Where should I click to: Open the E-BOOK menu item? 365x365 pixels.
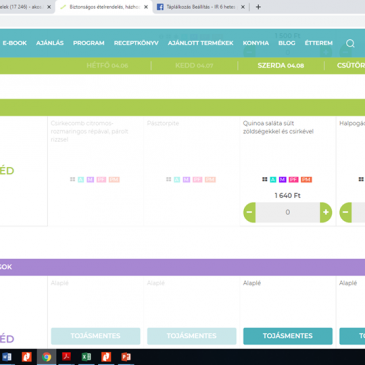pos(15,43)
